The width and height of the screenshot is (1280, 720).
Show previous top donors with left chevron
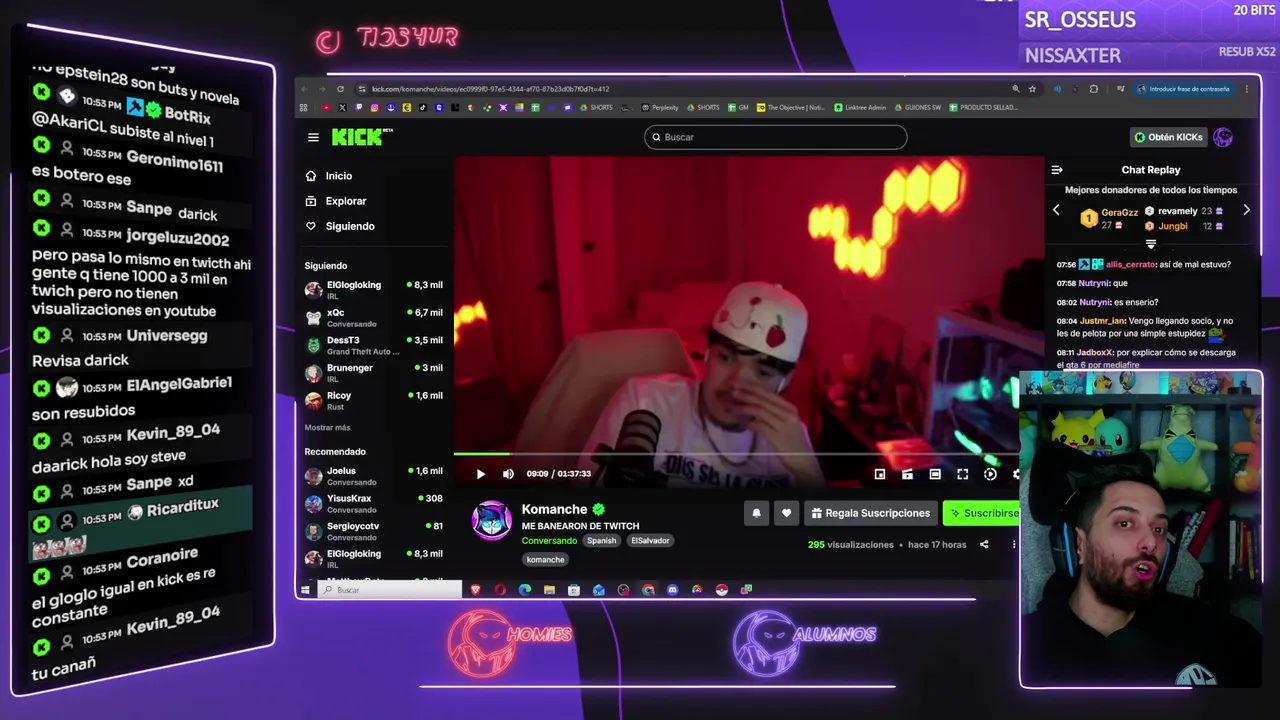[1056, 210]
